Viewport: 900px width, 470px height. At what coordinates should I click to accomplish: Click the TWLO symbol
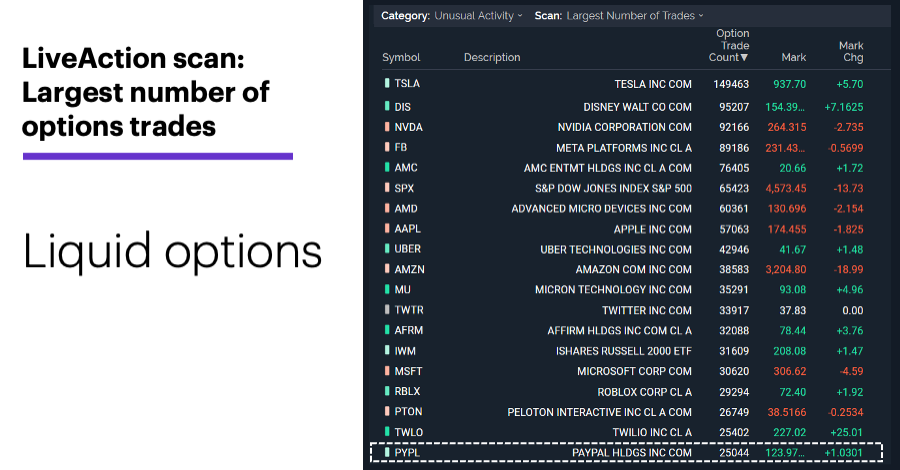click(x=409, y=432)
